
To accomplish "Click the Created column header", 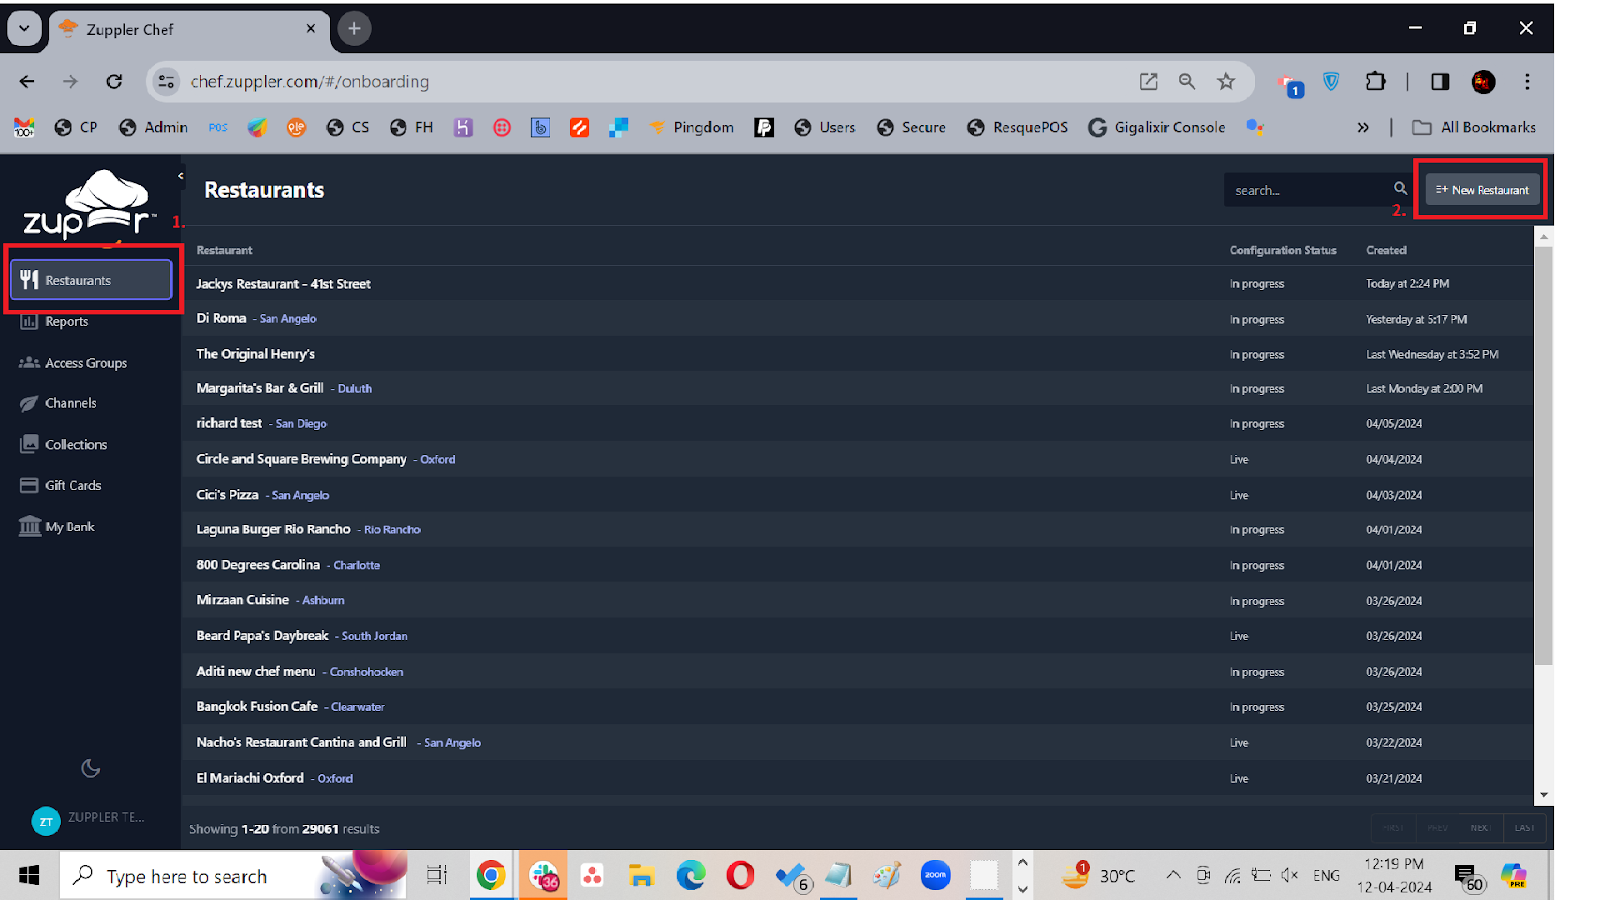I will coord(1386,250).
